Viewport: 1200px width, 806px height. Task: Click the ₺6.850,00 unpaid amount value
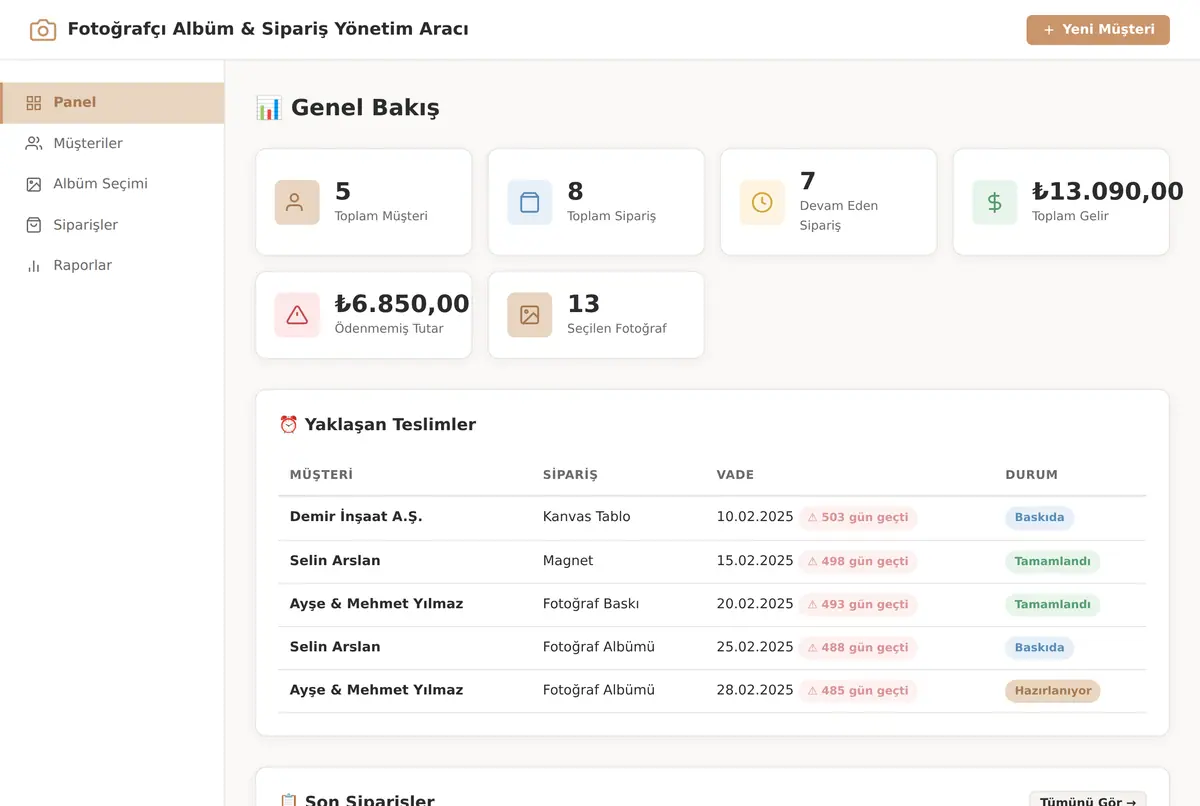pyautogui.click(x=402, y=304)
